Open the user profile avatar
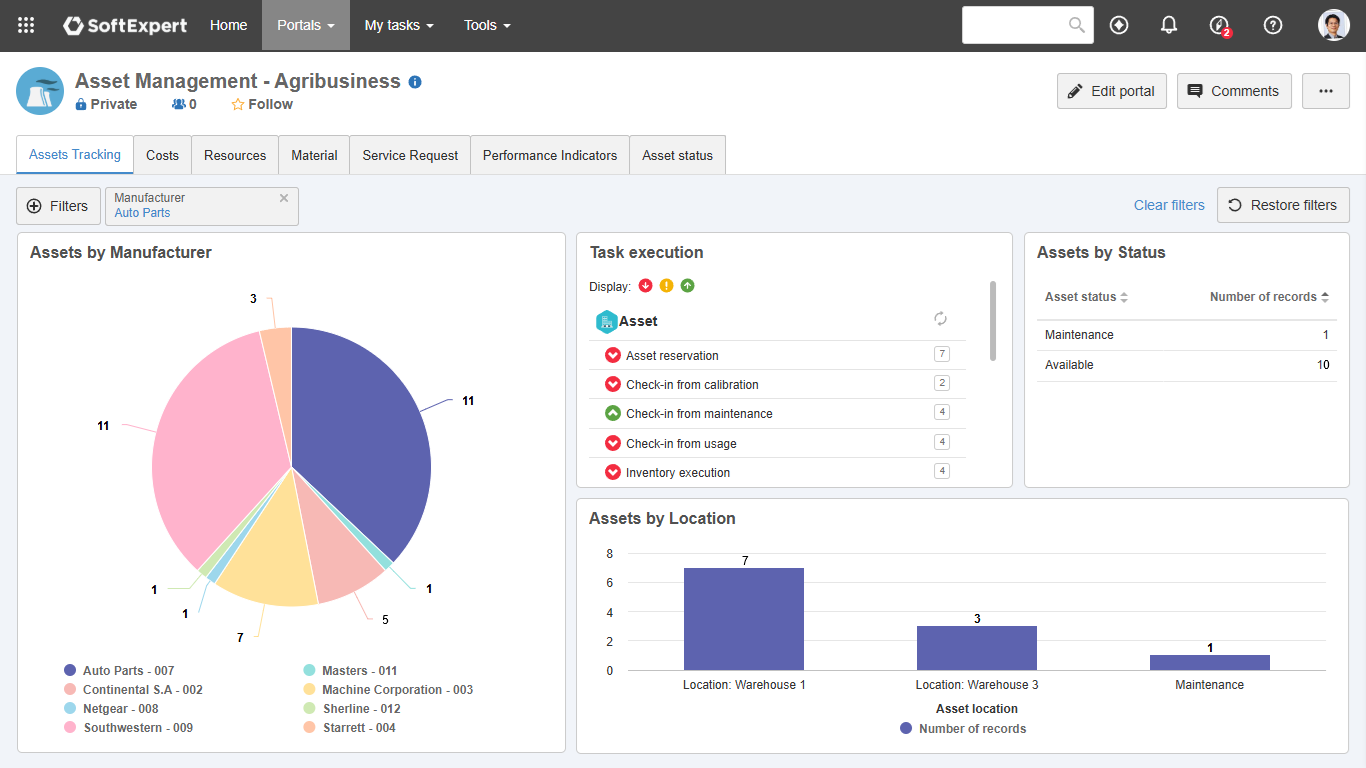 point(1334,25)
